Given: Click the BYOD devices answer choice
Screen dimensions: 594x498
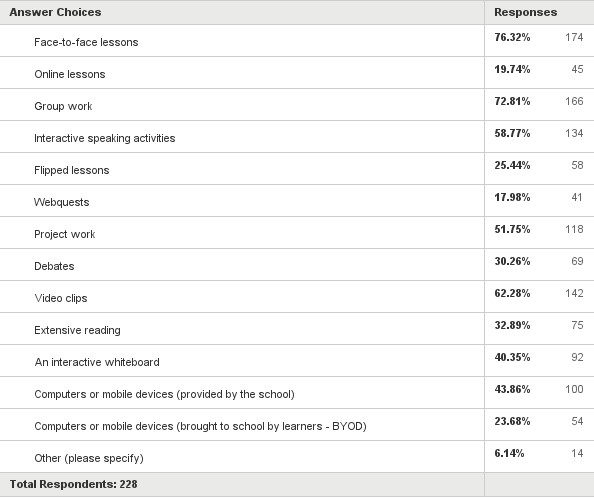Looking at the screenshot, I should (200, 426).
